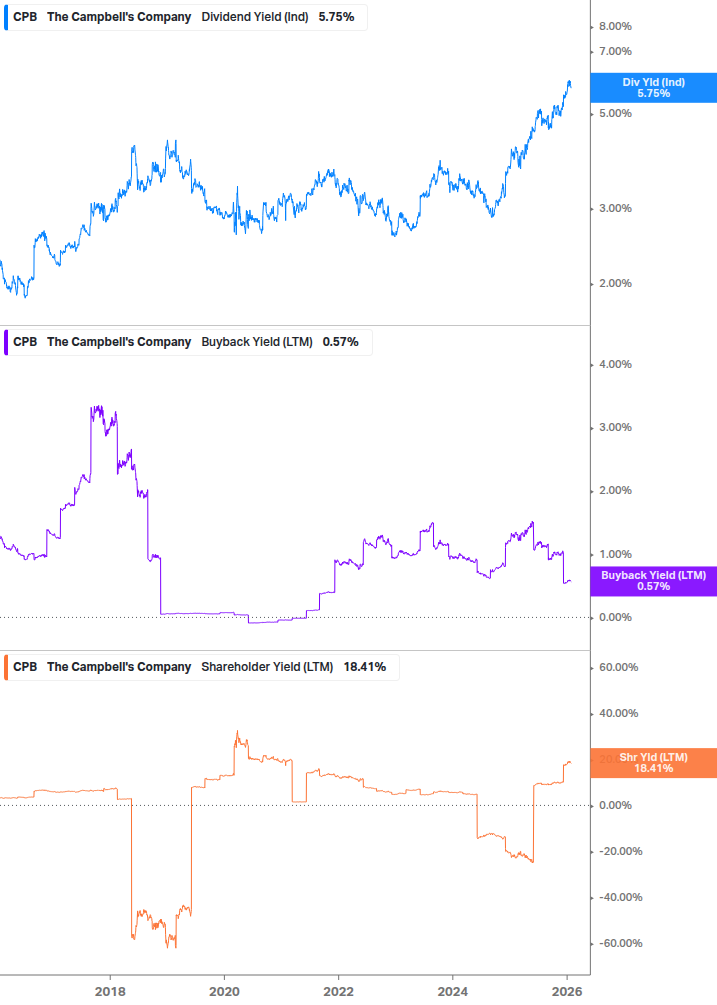Click the 8.00% tick on the dividend axis
Screen dimensions: 717x1005
(x=615, y=26)
